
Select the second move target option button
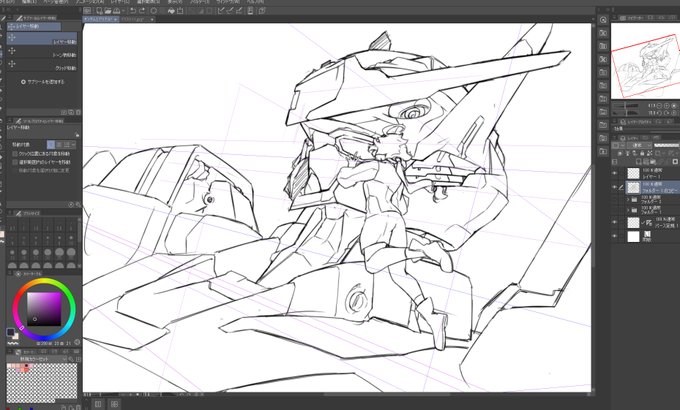click(59, 144)
